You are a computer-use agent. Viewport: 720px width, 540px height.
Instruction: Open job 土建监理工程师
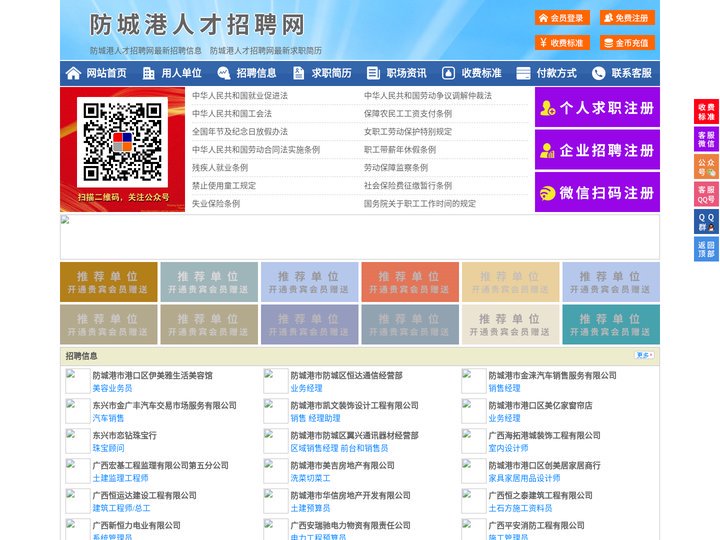click(120, 478)
